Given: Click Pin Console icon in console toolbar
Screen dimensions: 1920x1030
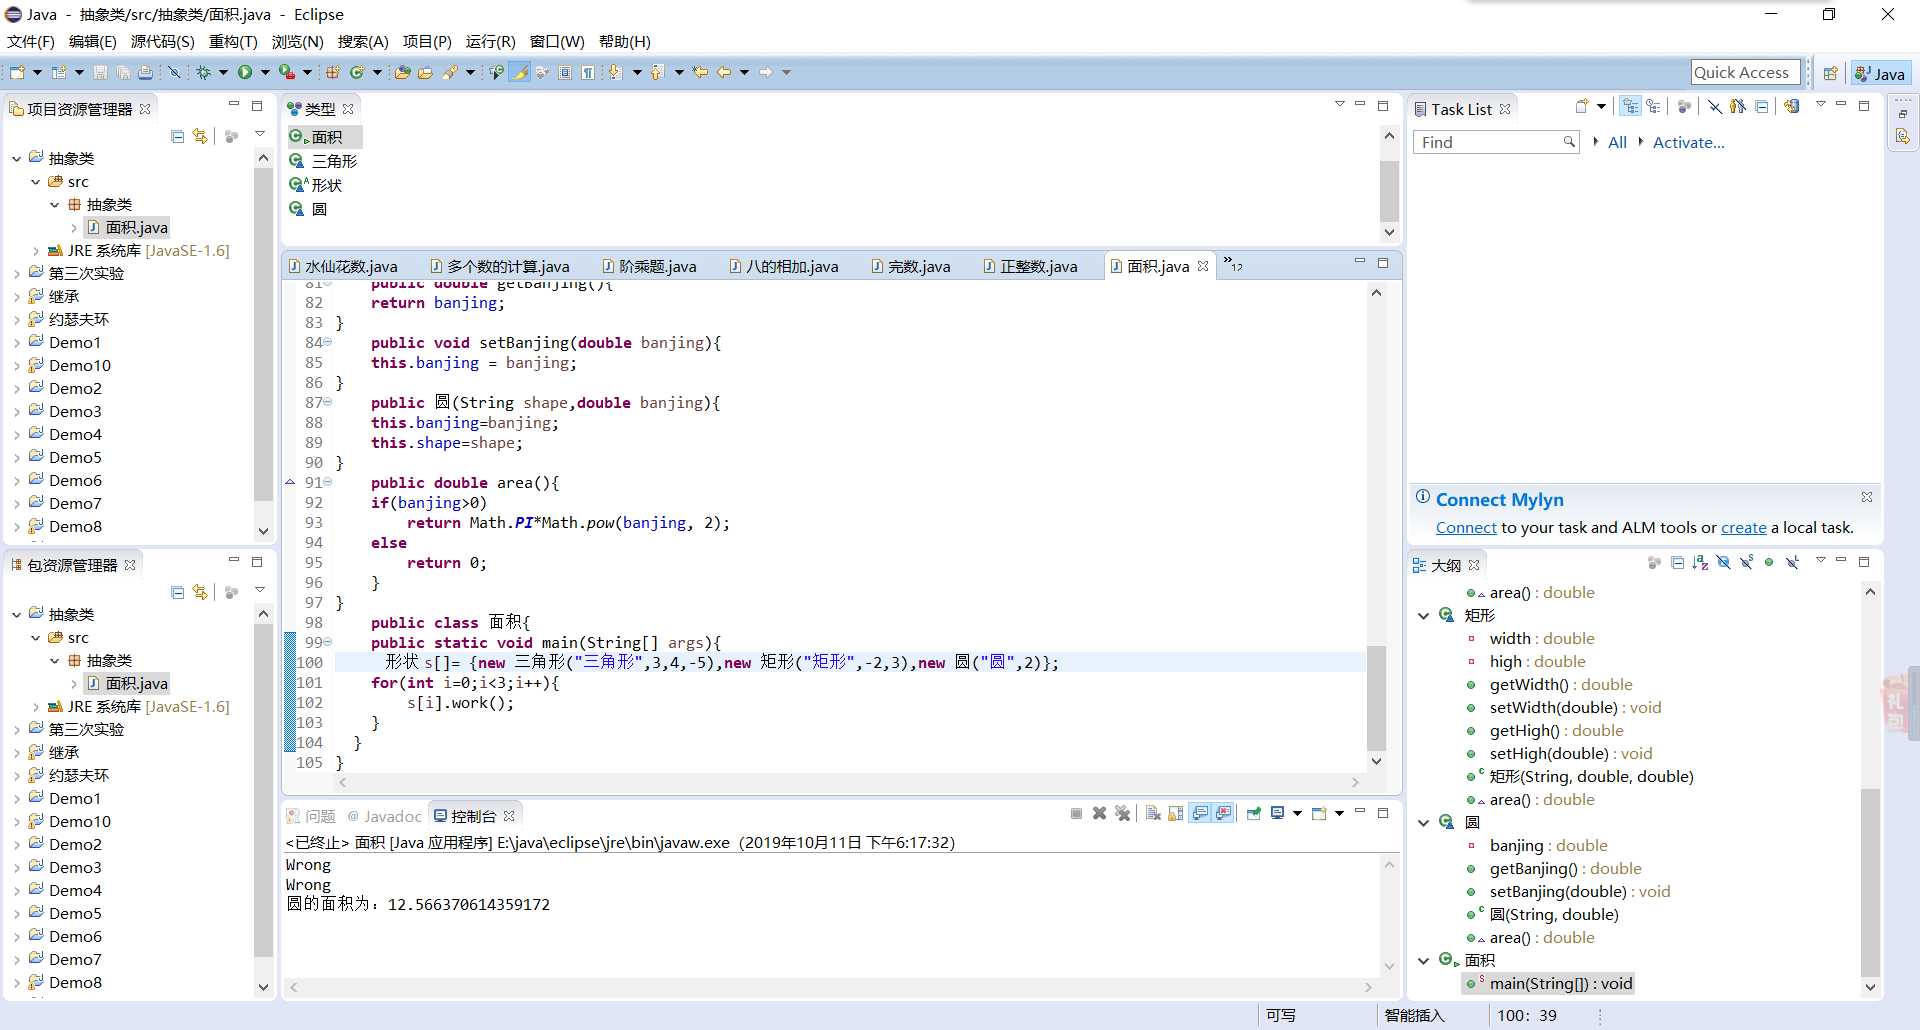Looking at the screenshot, I should [x=1254, y=813].
